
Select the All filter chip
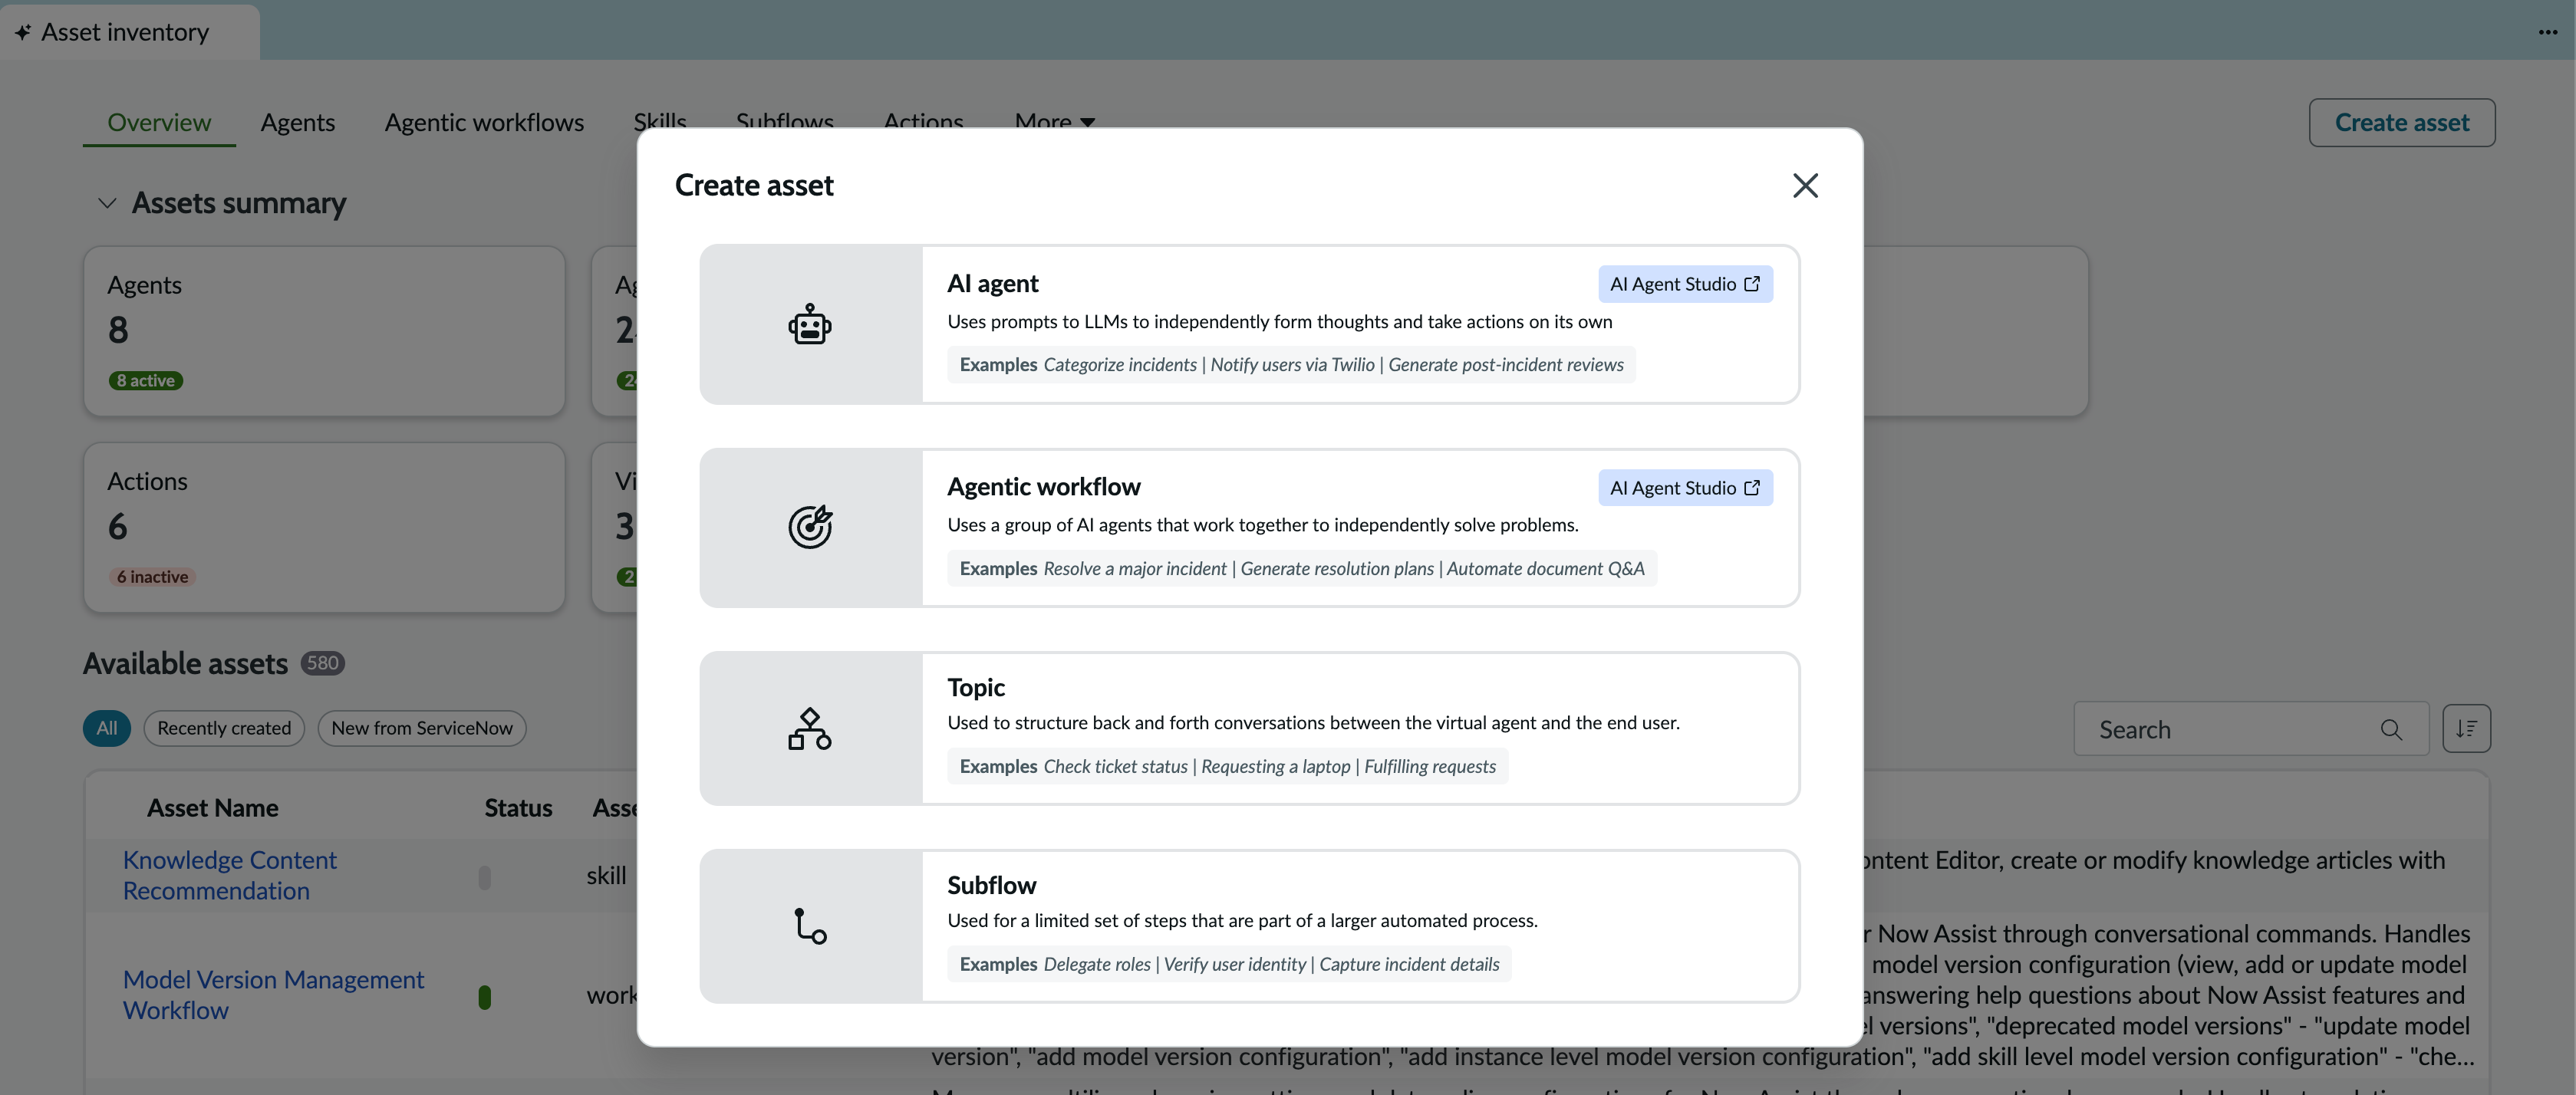coord(107,728)
